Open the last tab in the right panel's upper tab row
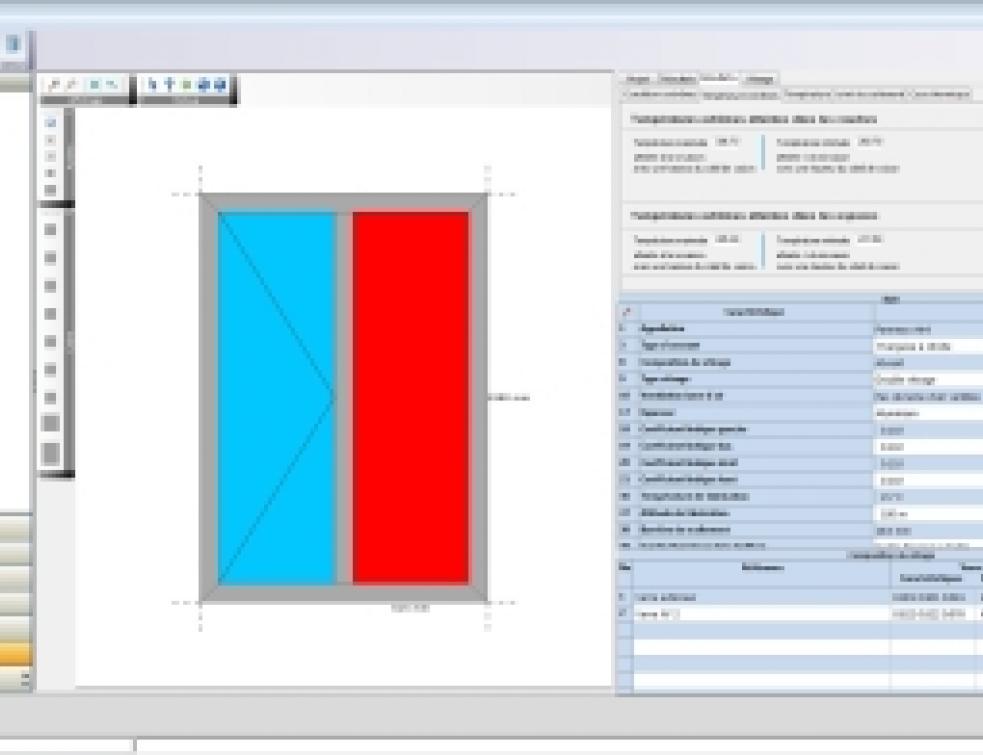 coord(759,79)
